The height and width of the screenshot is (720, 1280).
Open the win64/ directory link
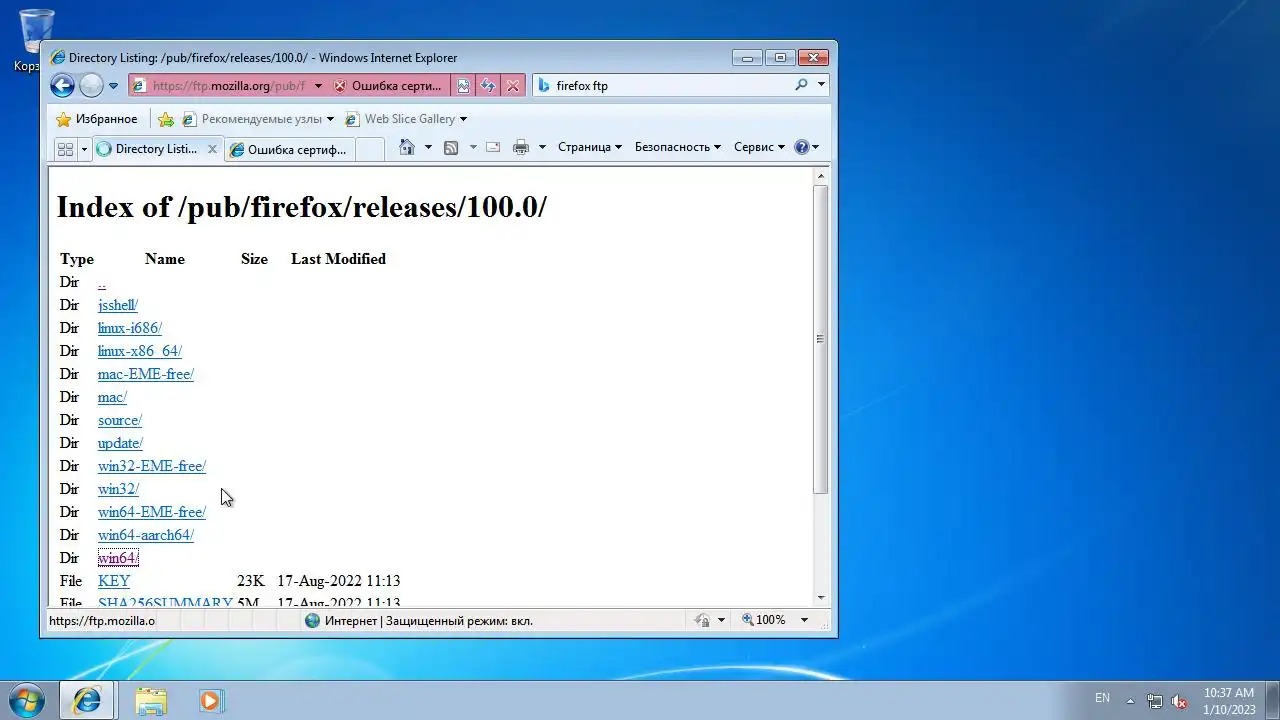click(118, 558)
